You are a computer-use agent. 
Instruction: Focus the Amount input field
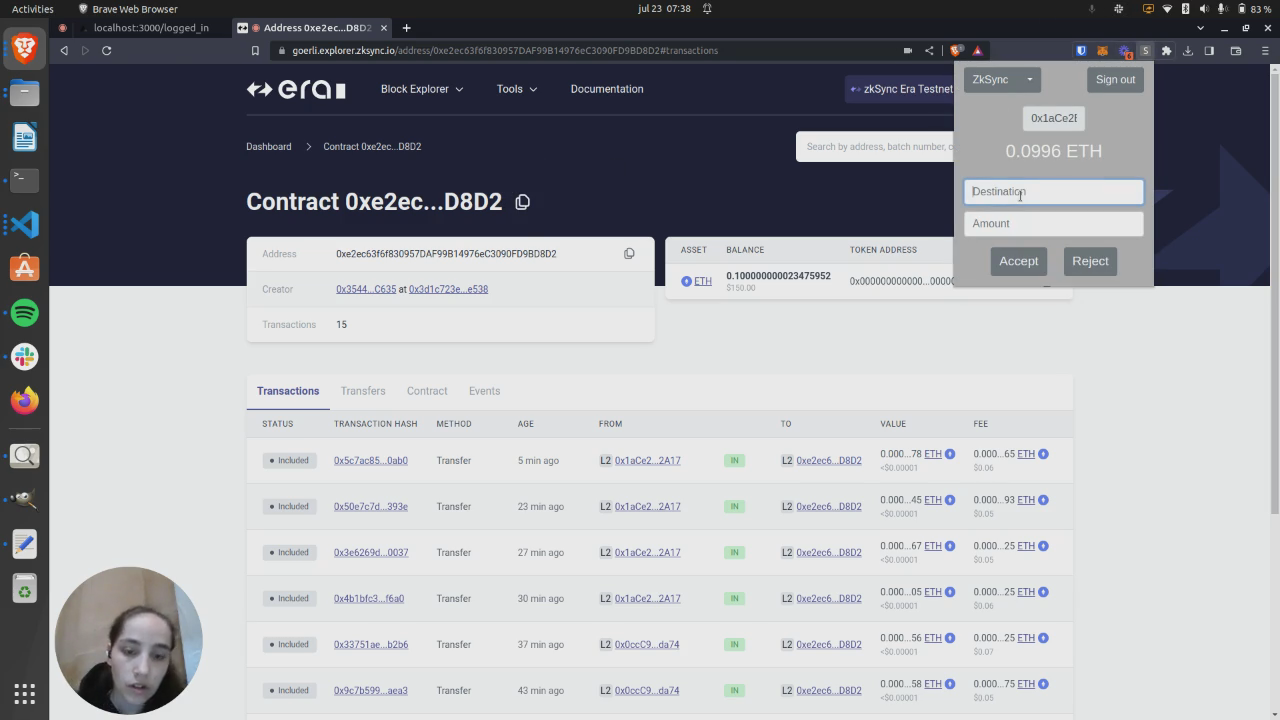click(1054, 224)
